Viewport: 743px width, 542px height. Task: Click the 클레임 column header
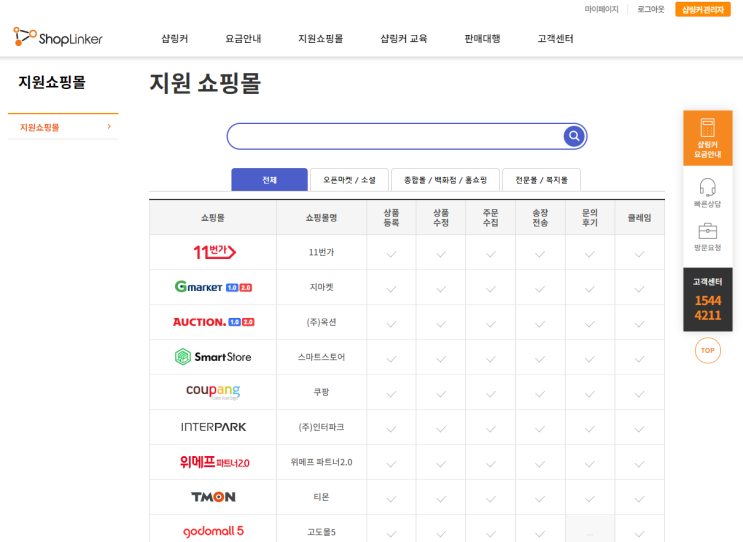pyautogui.click(x=639, y=217)
